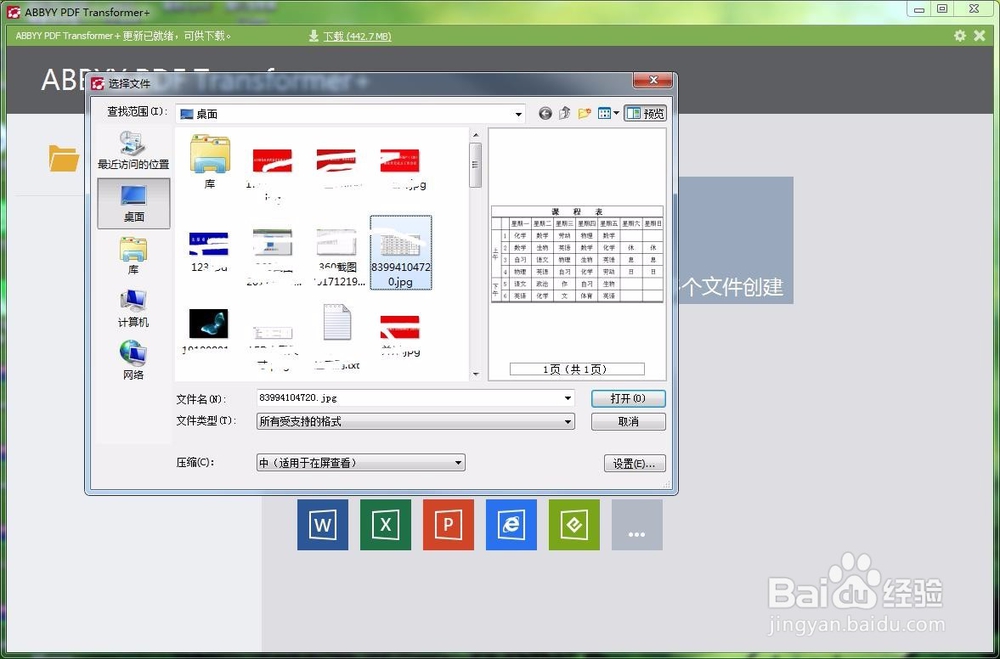Create a new folder icon
The image size is (1000, 659).
tap(584, 114)
